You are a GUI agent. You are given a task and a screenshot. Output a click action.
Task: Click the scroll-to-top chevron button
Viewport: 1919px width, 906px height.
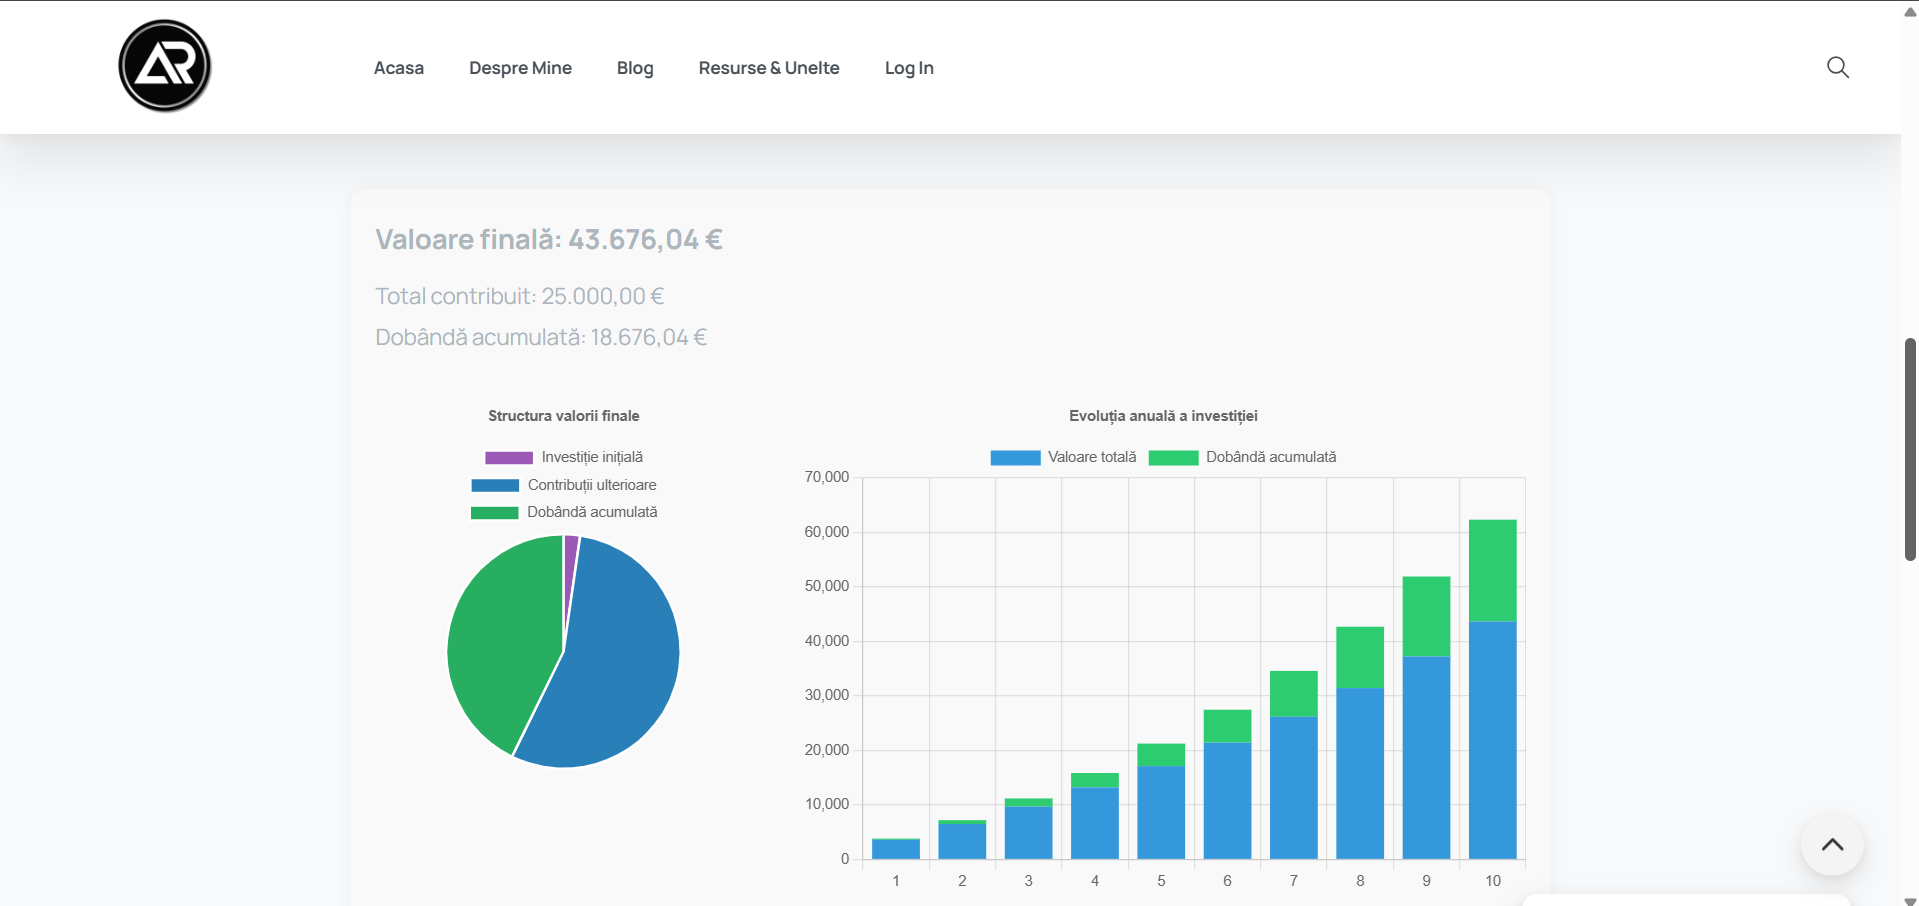click(x=1831, y=845)
